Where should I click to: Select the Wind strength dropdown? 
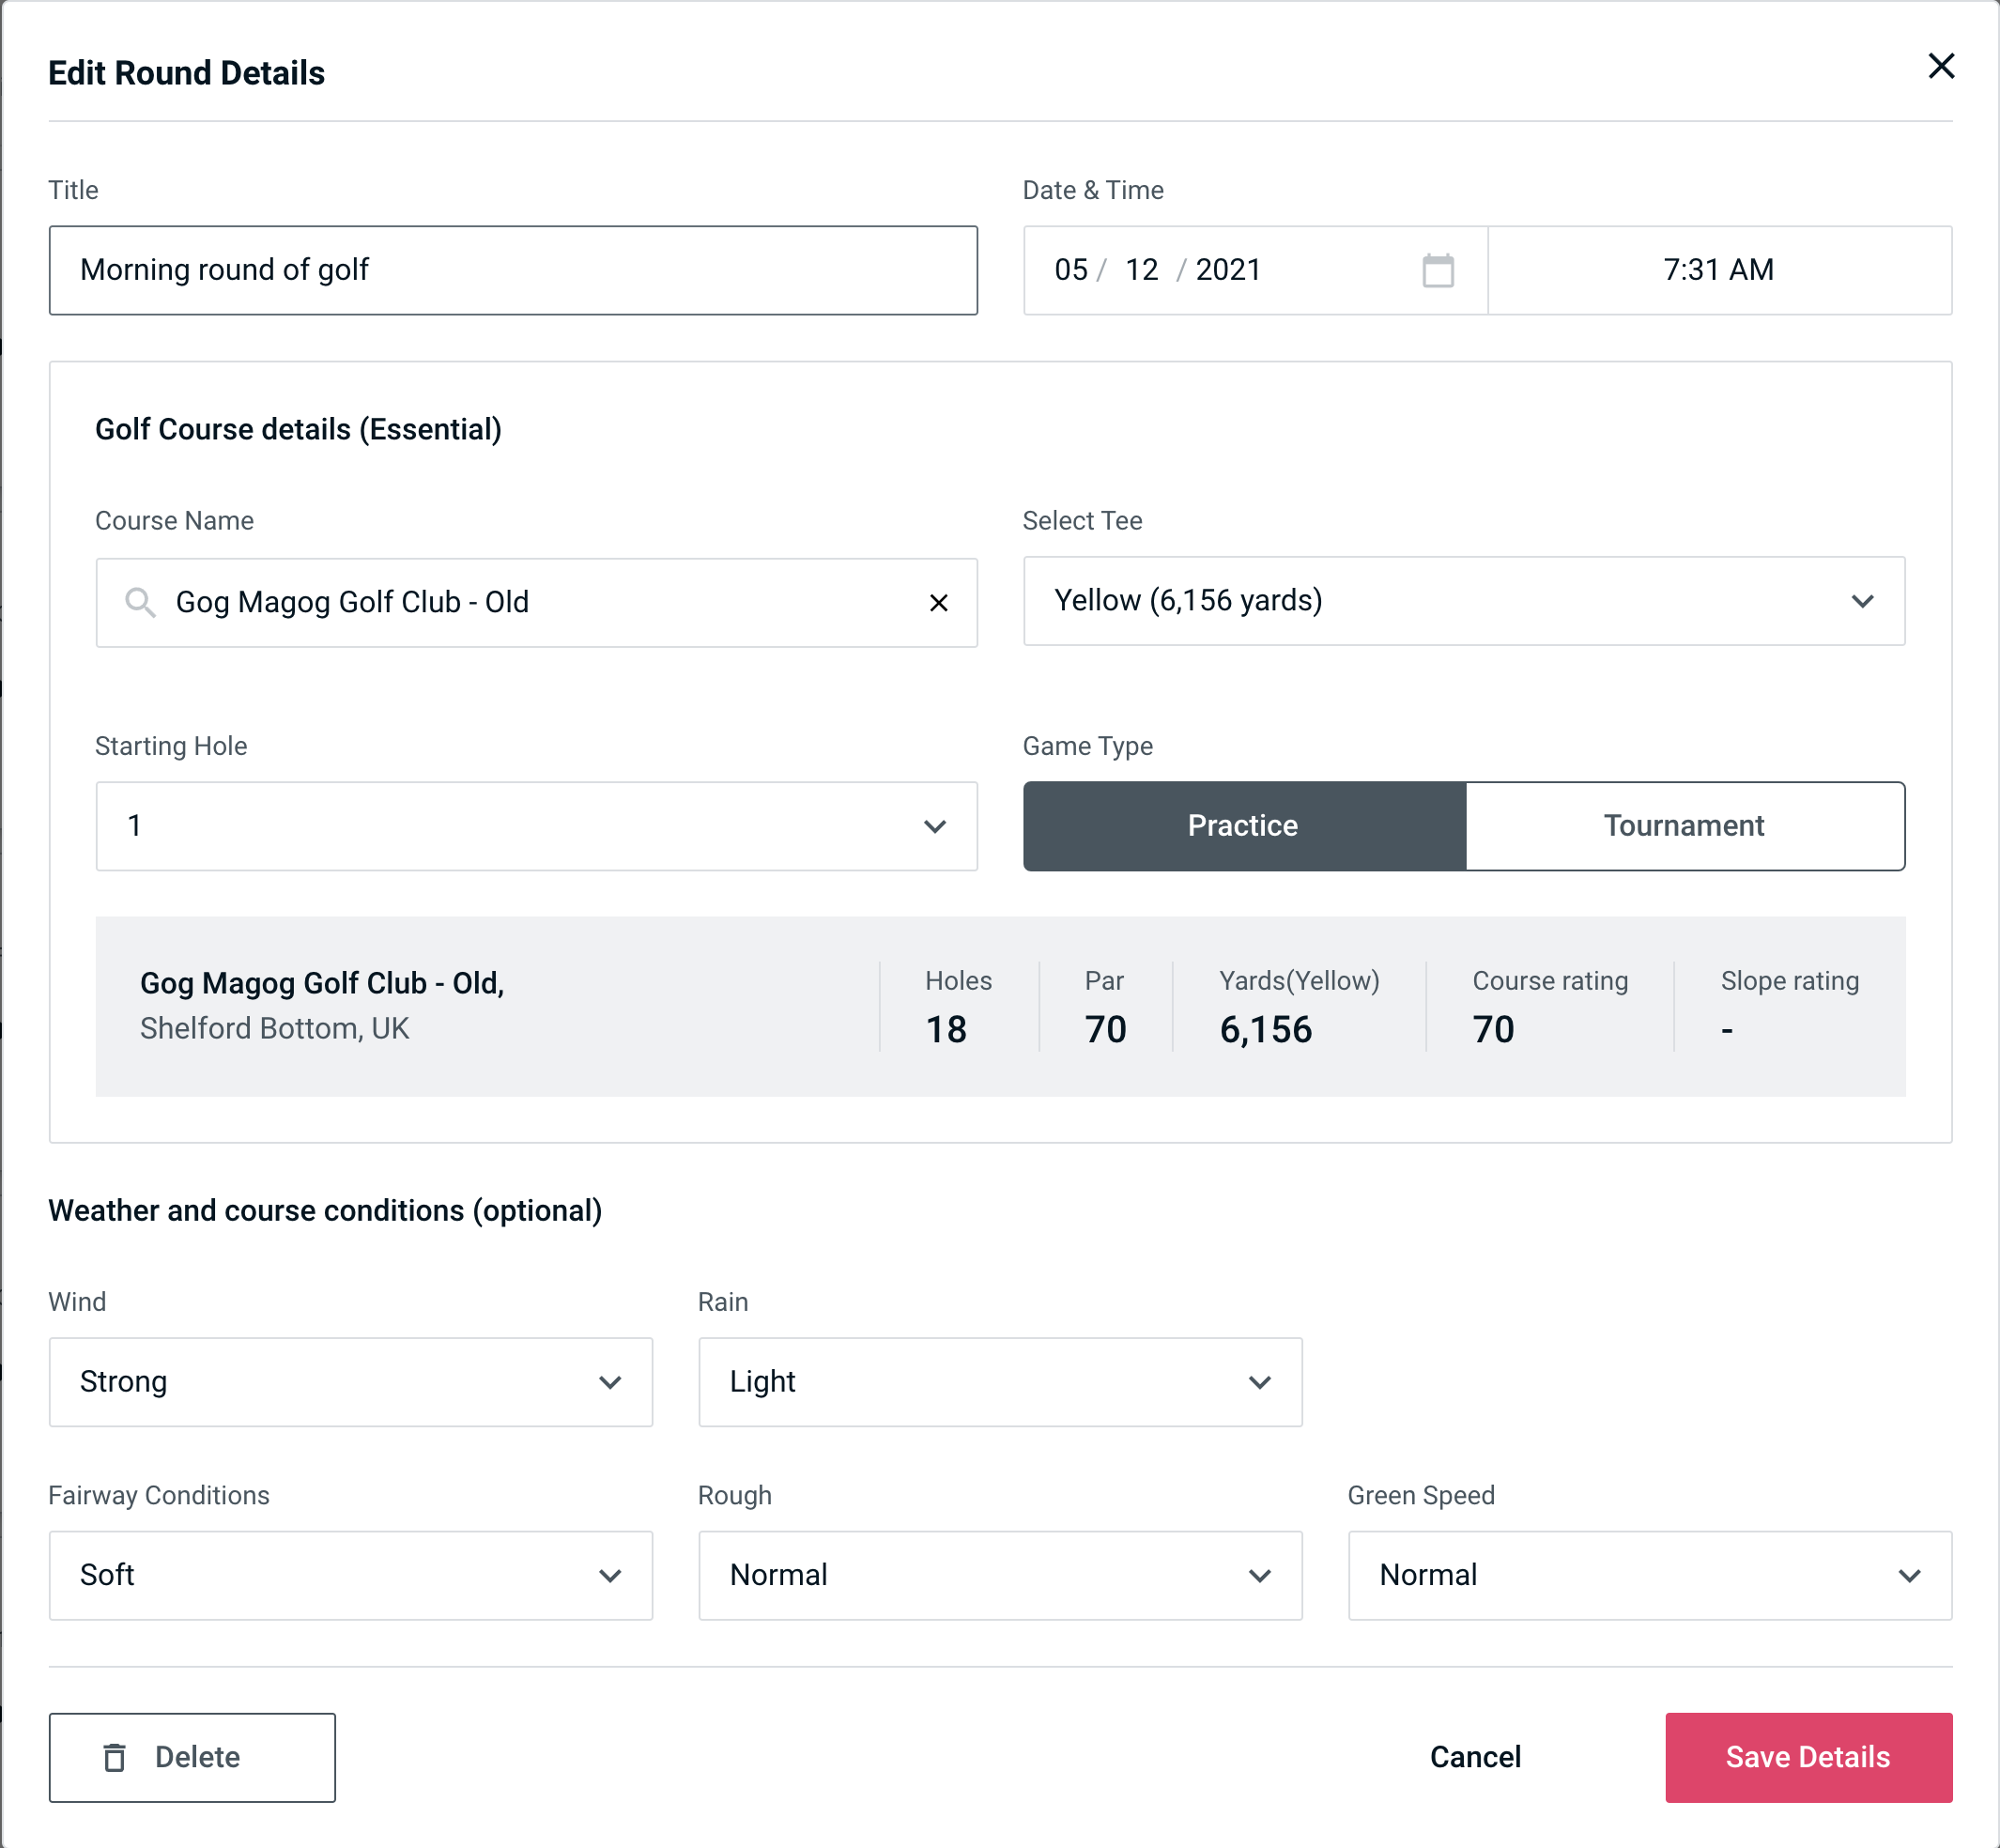pos(348,1383)
